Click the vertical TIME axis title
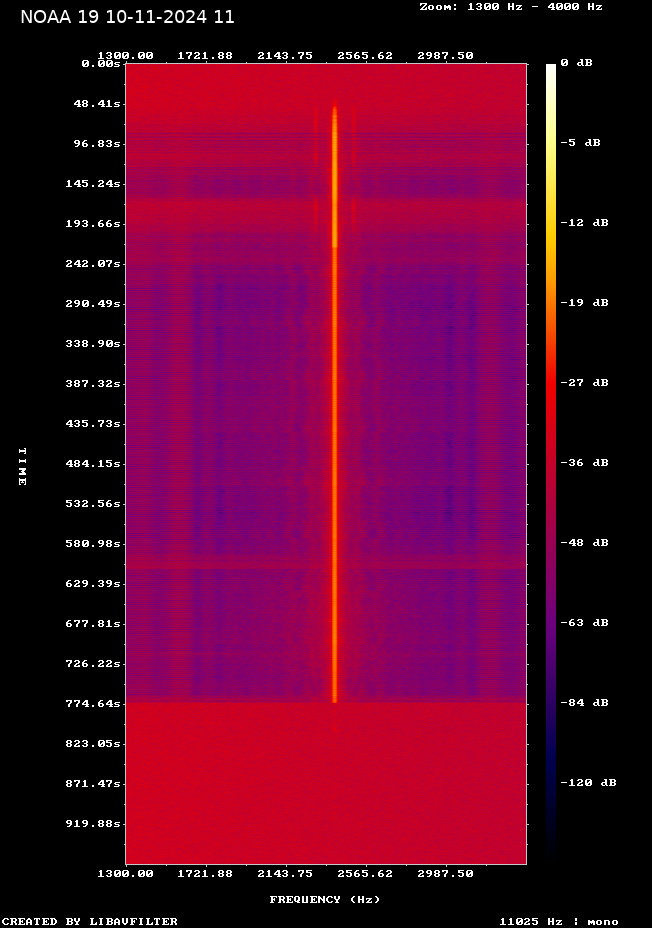This screenshot has width=652, height=928. tap(22, 466)
